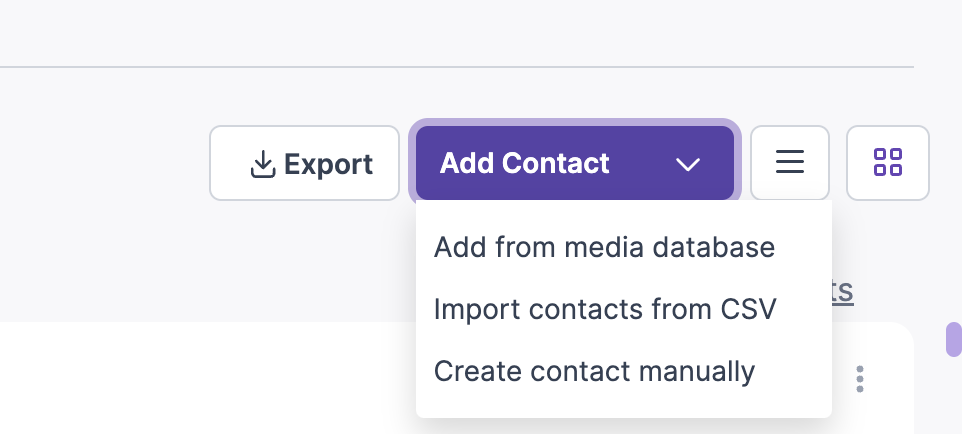The image size is (962, 434).
Task: Switch to list view with hamburger icon
Action: pos(790,163)
